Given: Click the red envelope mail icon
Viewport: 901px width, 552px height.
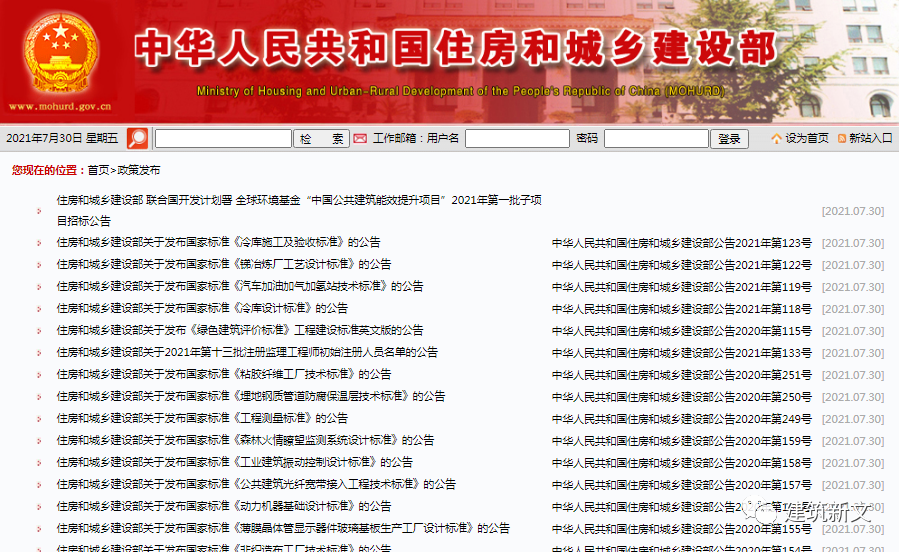Looking at the screenshot, I should coord(360,138).
